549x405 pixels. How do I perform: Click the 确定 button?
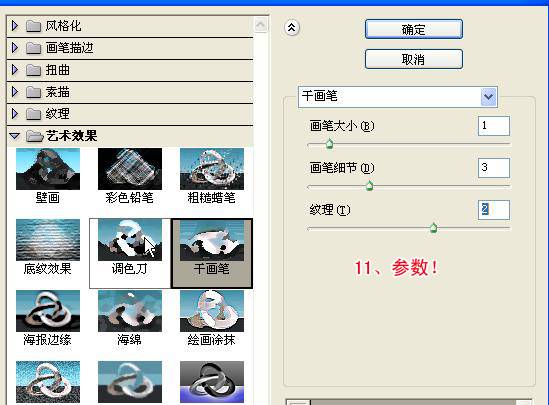pyautogui.click(x=414, y=29)
